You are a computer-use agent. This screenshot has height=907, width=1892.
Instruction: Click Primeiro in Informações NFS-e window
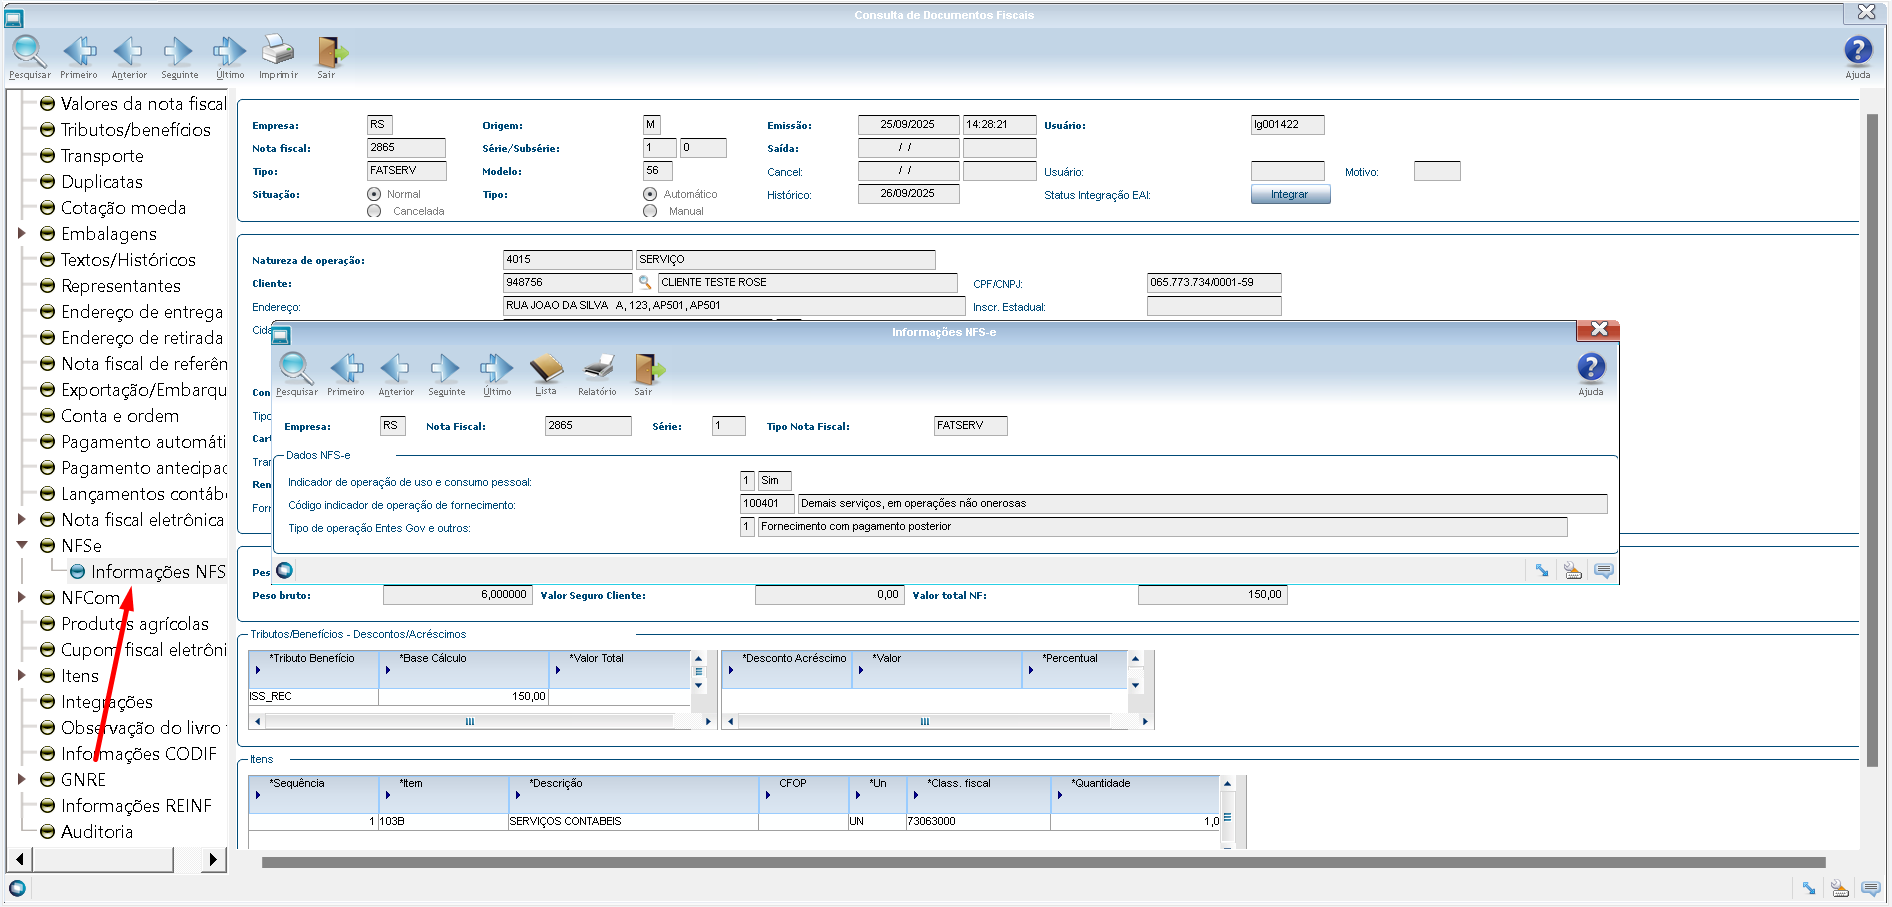(x=346, y=374)
